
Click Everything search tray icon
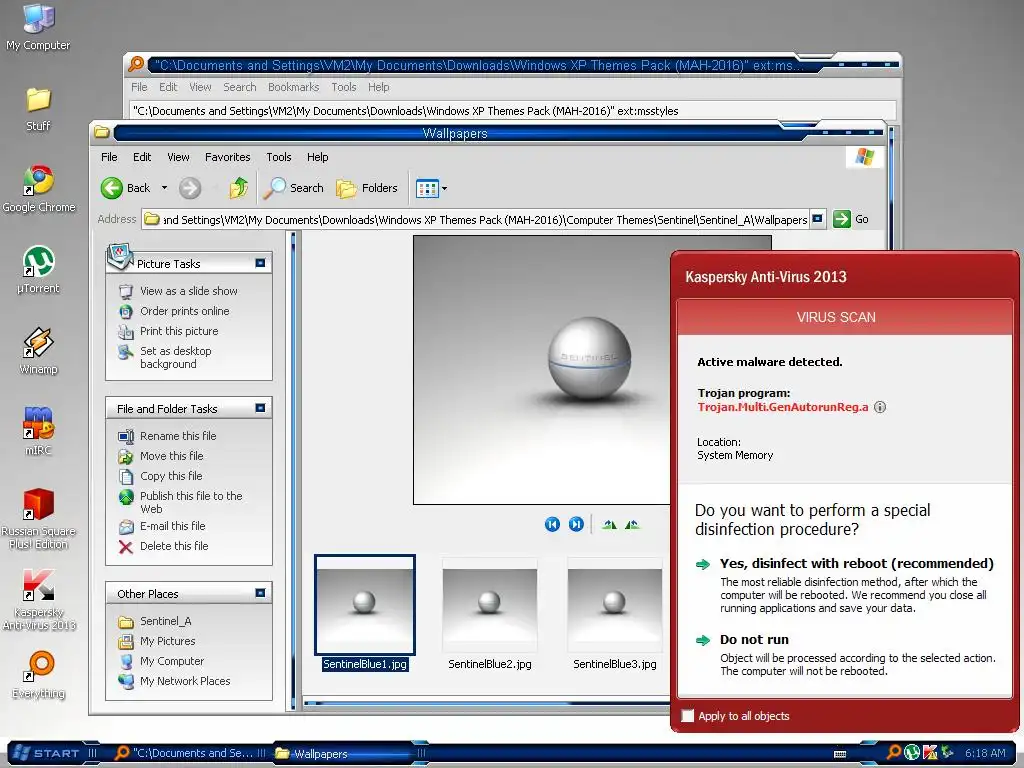coord(895,752)
